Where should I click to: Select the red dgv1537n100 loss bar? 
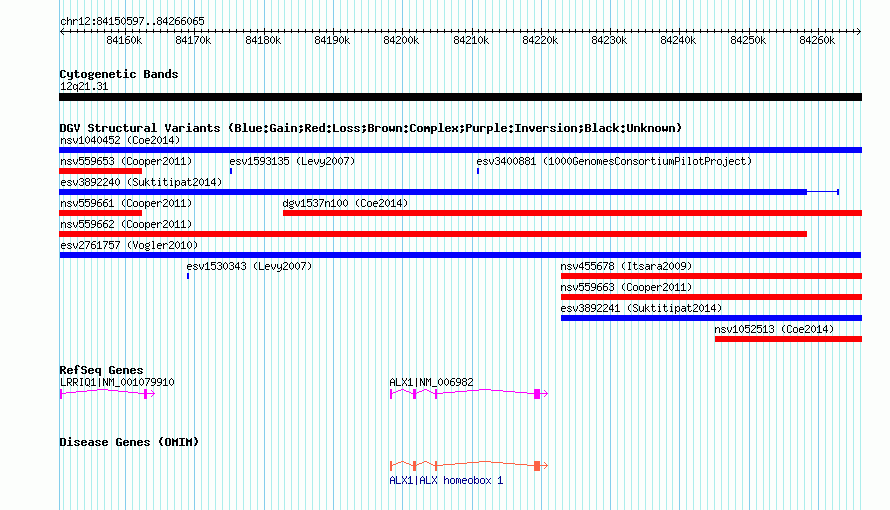[572, 213]
